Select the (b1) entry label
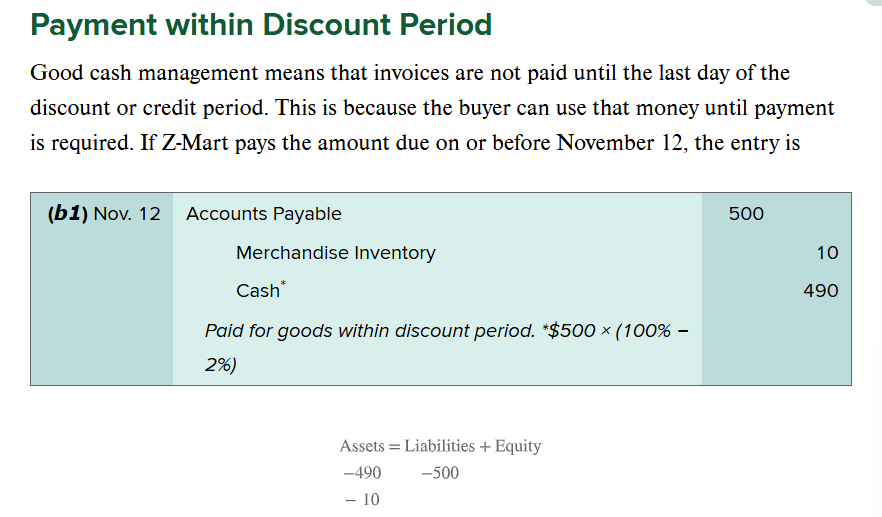The width and height of the screenshot is (882, 517). [68, 214]
